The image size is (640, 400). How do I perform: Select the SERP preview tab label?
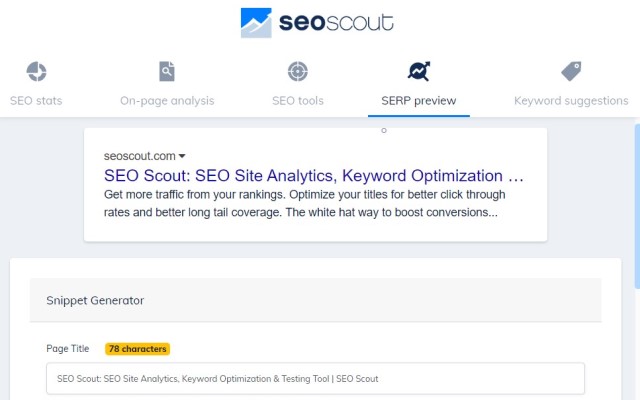[419, 100]
